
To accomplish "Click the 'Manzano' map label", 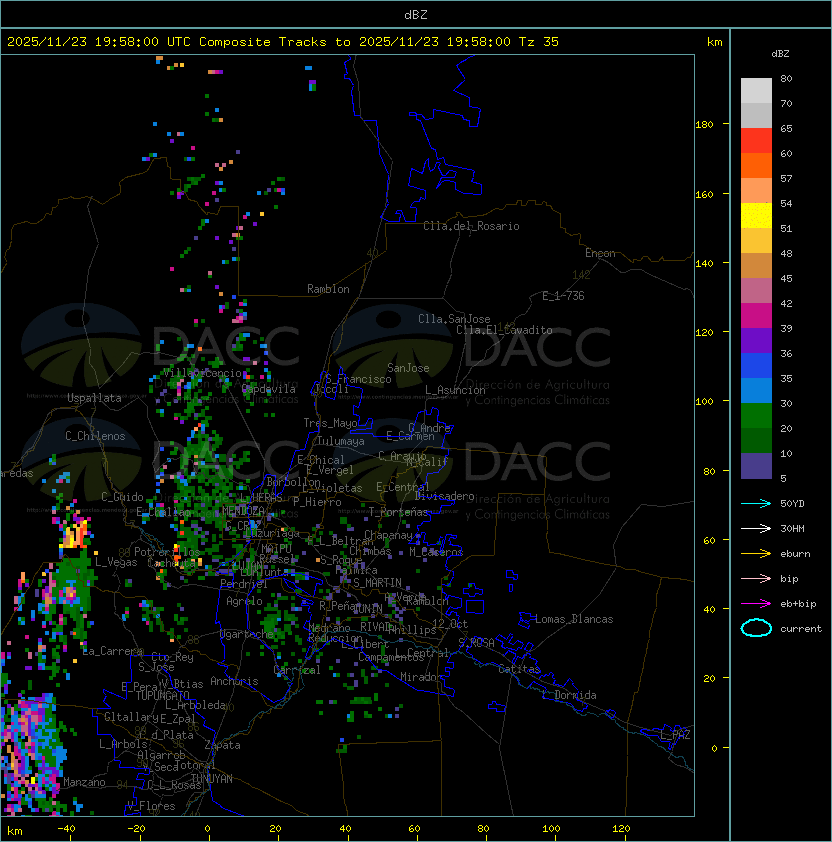I will [84, 782].
